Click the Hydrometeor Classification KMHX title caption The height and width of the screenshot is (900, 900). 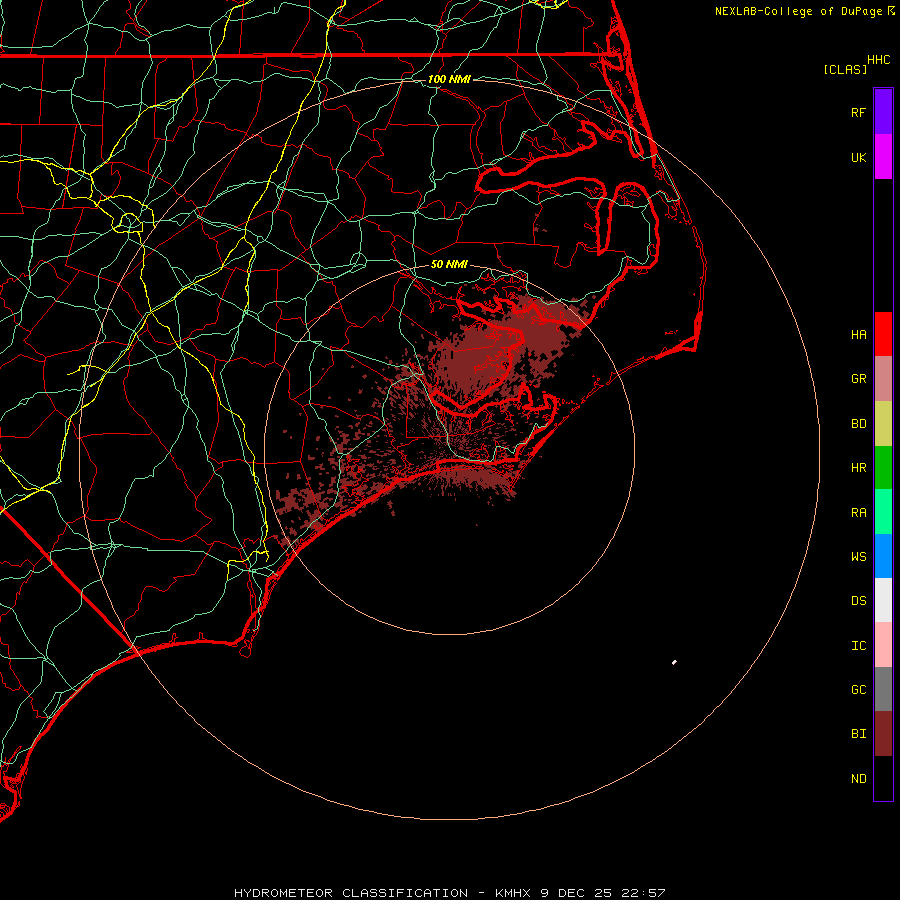point(449,893)
